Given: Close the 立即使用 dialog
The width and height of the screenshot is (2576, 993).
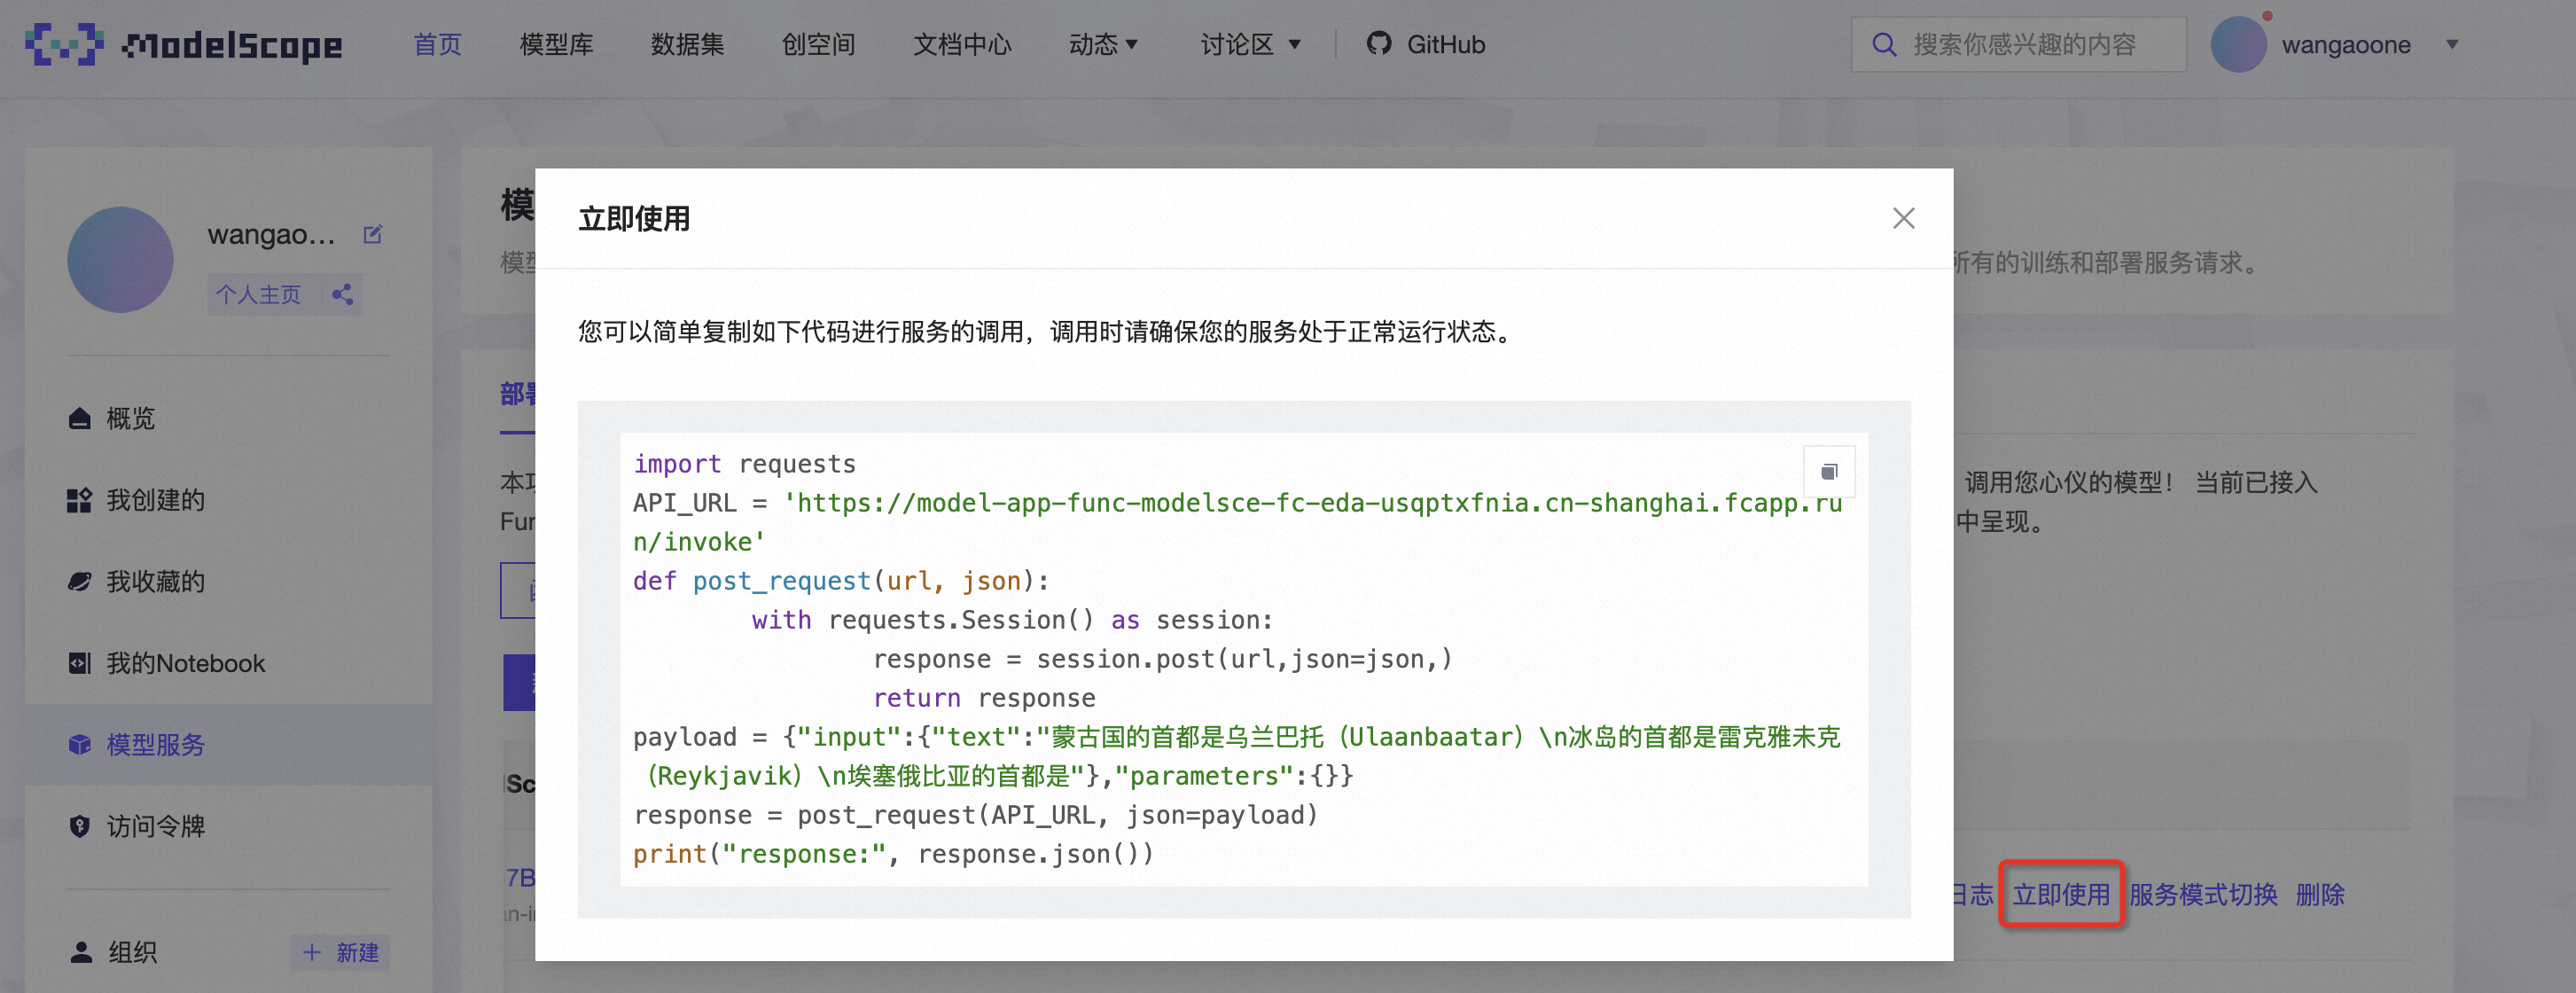Looking at the screenshot, I should click(1903, 218).
